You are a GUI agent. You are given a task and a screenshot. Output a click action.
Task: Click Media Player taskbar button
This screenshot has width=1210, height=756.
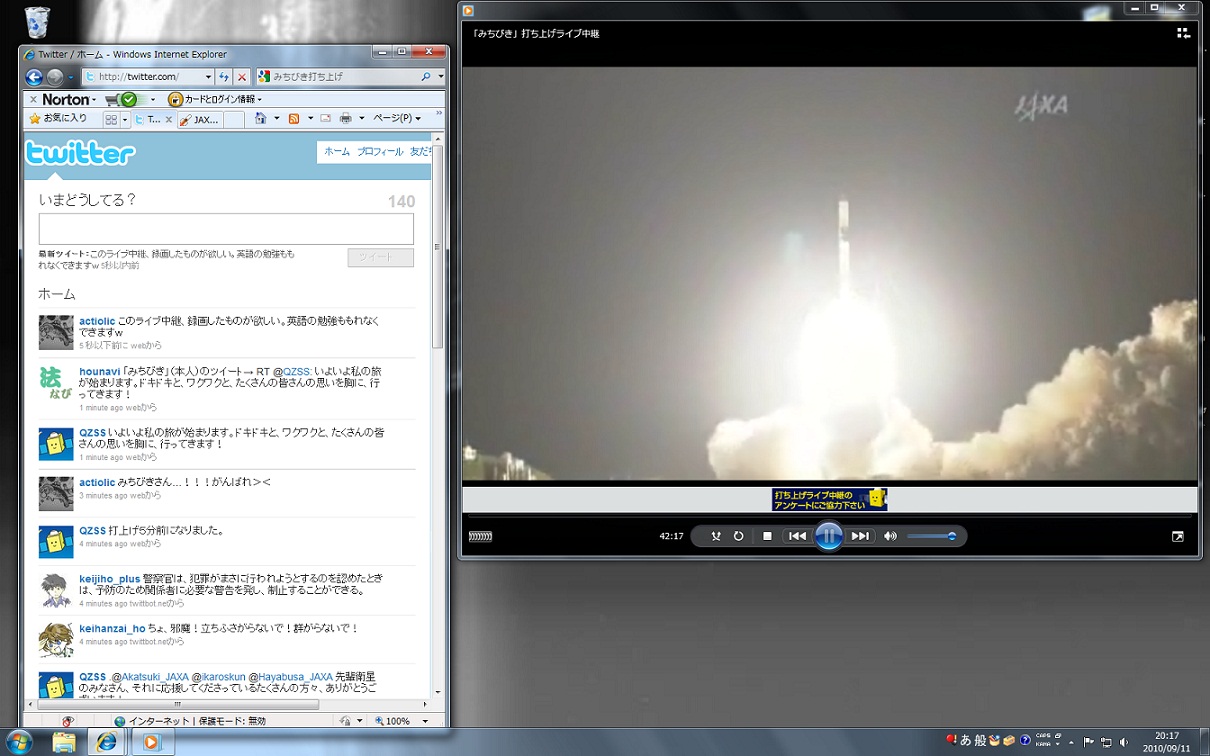[x=151, y=742]
